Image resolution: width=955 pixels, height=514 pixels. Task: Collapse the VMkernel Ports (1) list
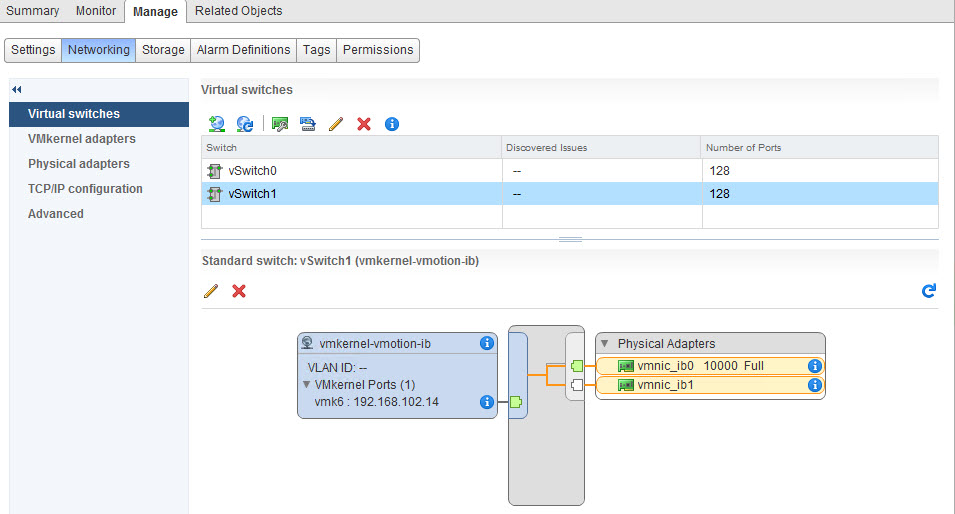(x=306, y=384)
